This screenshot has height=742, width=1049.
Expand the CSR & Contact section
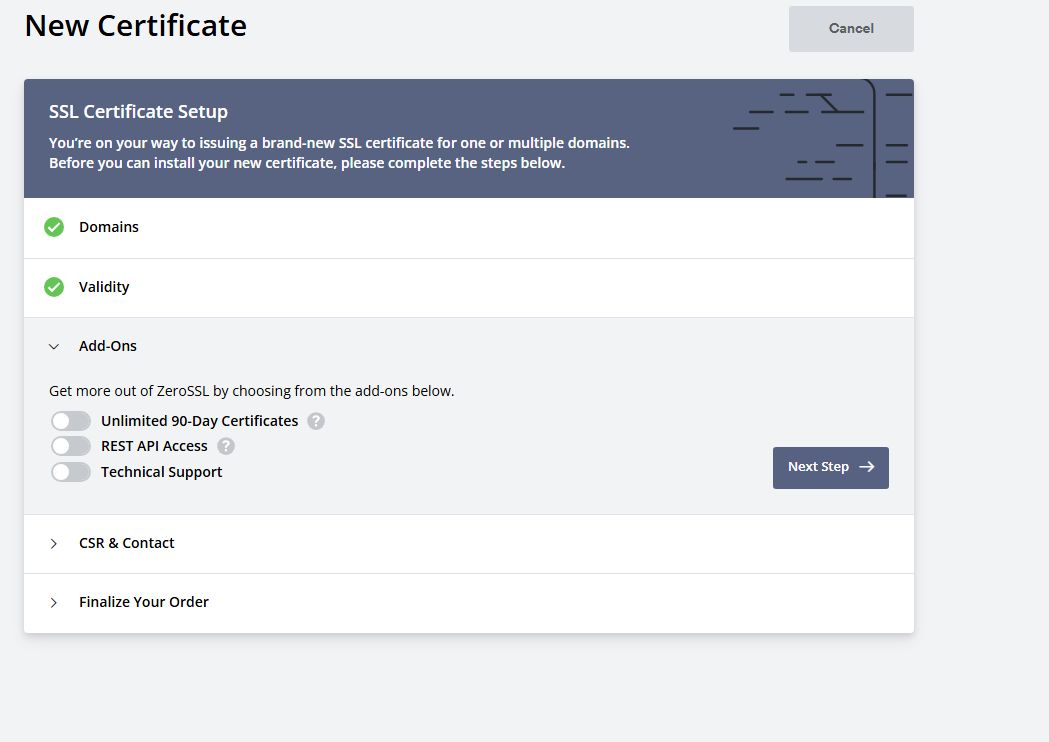(x=127, y=543)
